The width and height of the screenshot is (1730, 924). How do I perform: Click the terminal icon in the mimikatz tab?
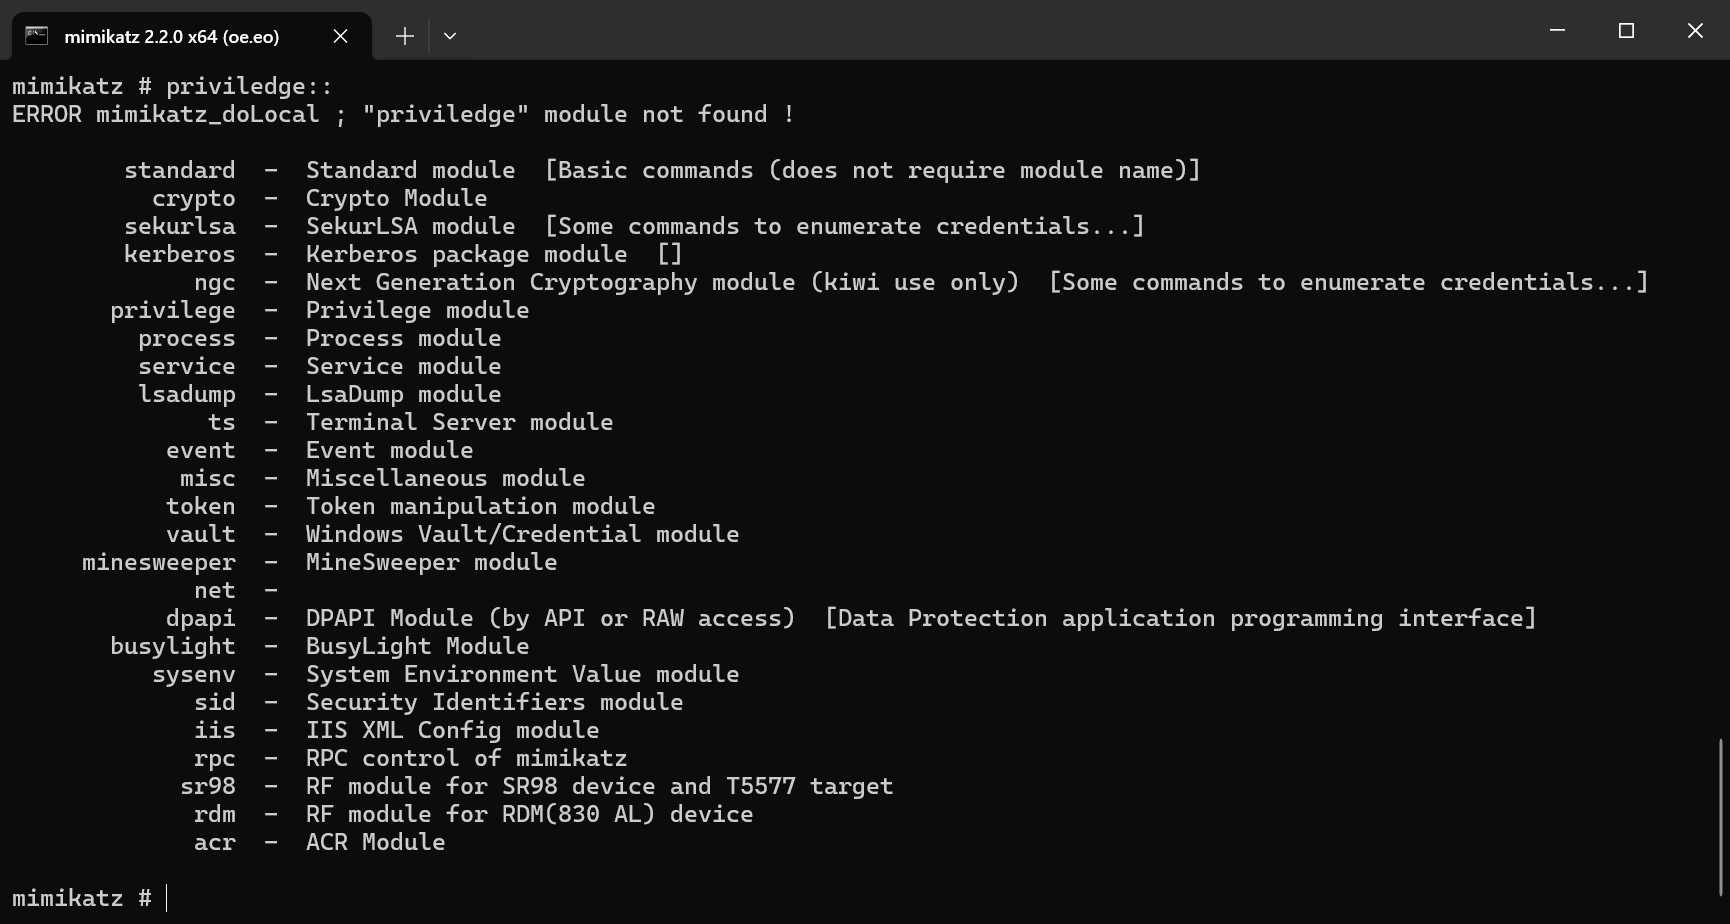pyautogui.click(x=36, y=36)
